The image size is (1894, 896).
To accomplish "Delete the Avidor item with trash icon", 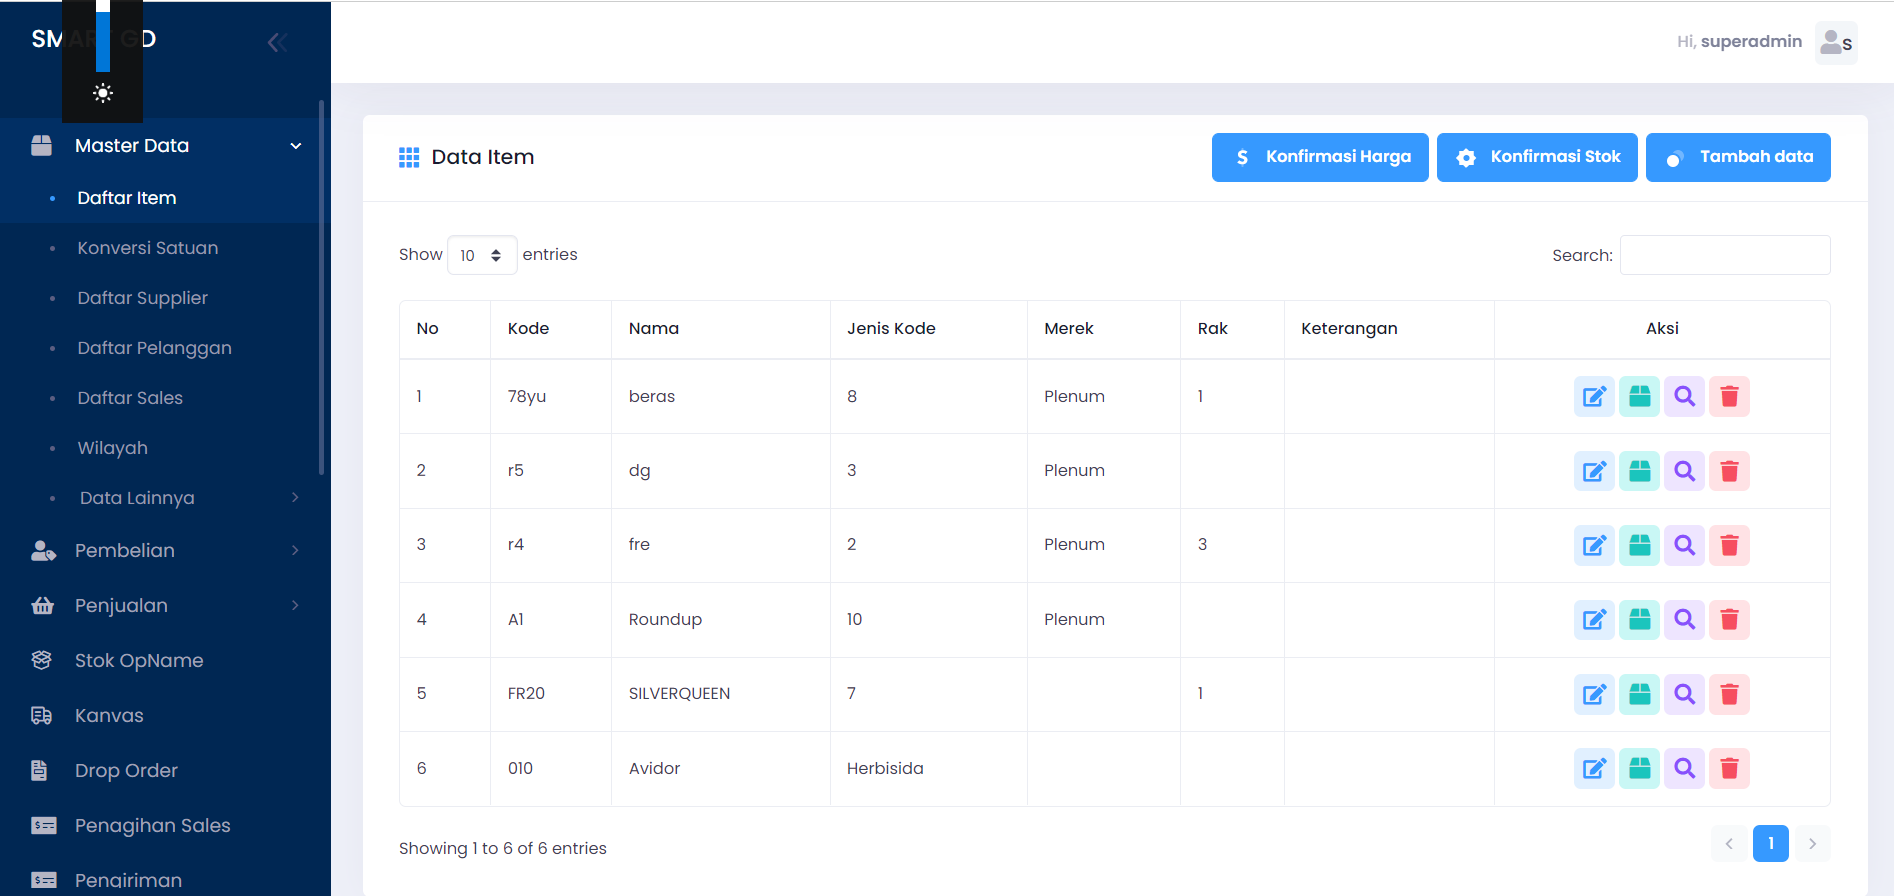I will point(1729,769).
